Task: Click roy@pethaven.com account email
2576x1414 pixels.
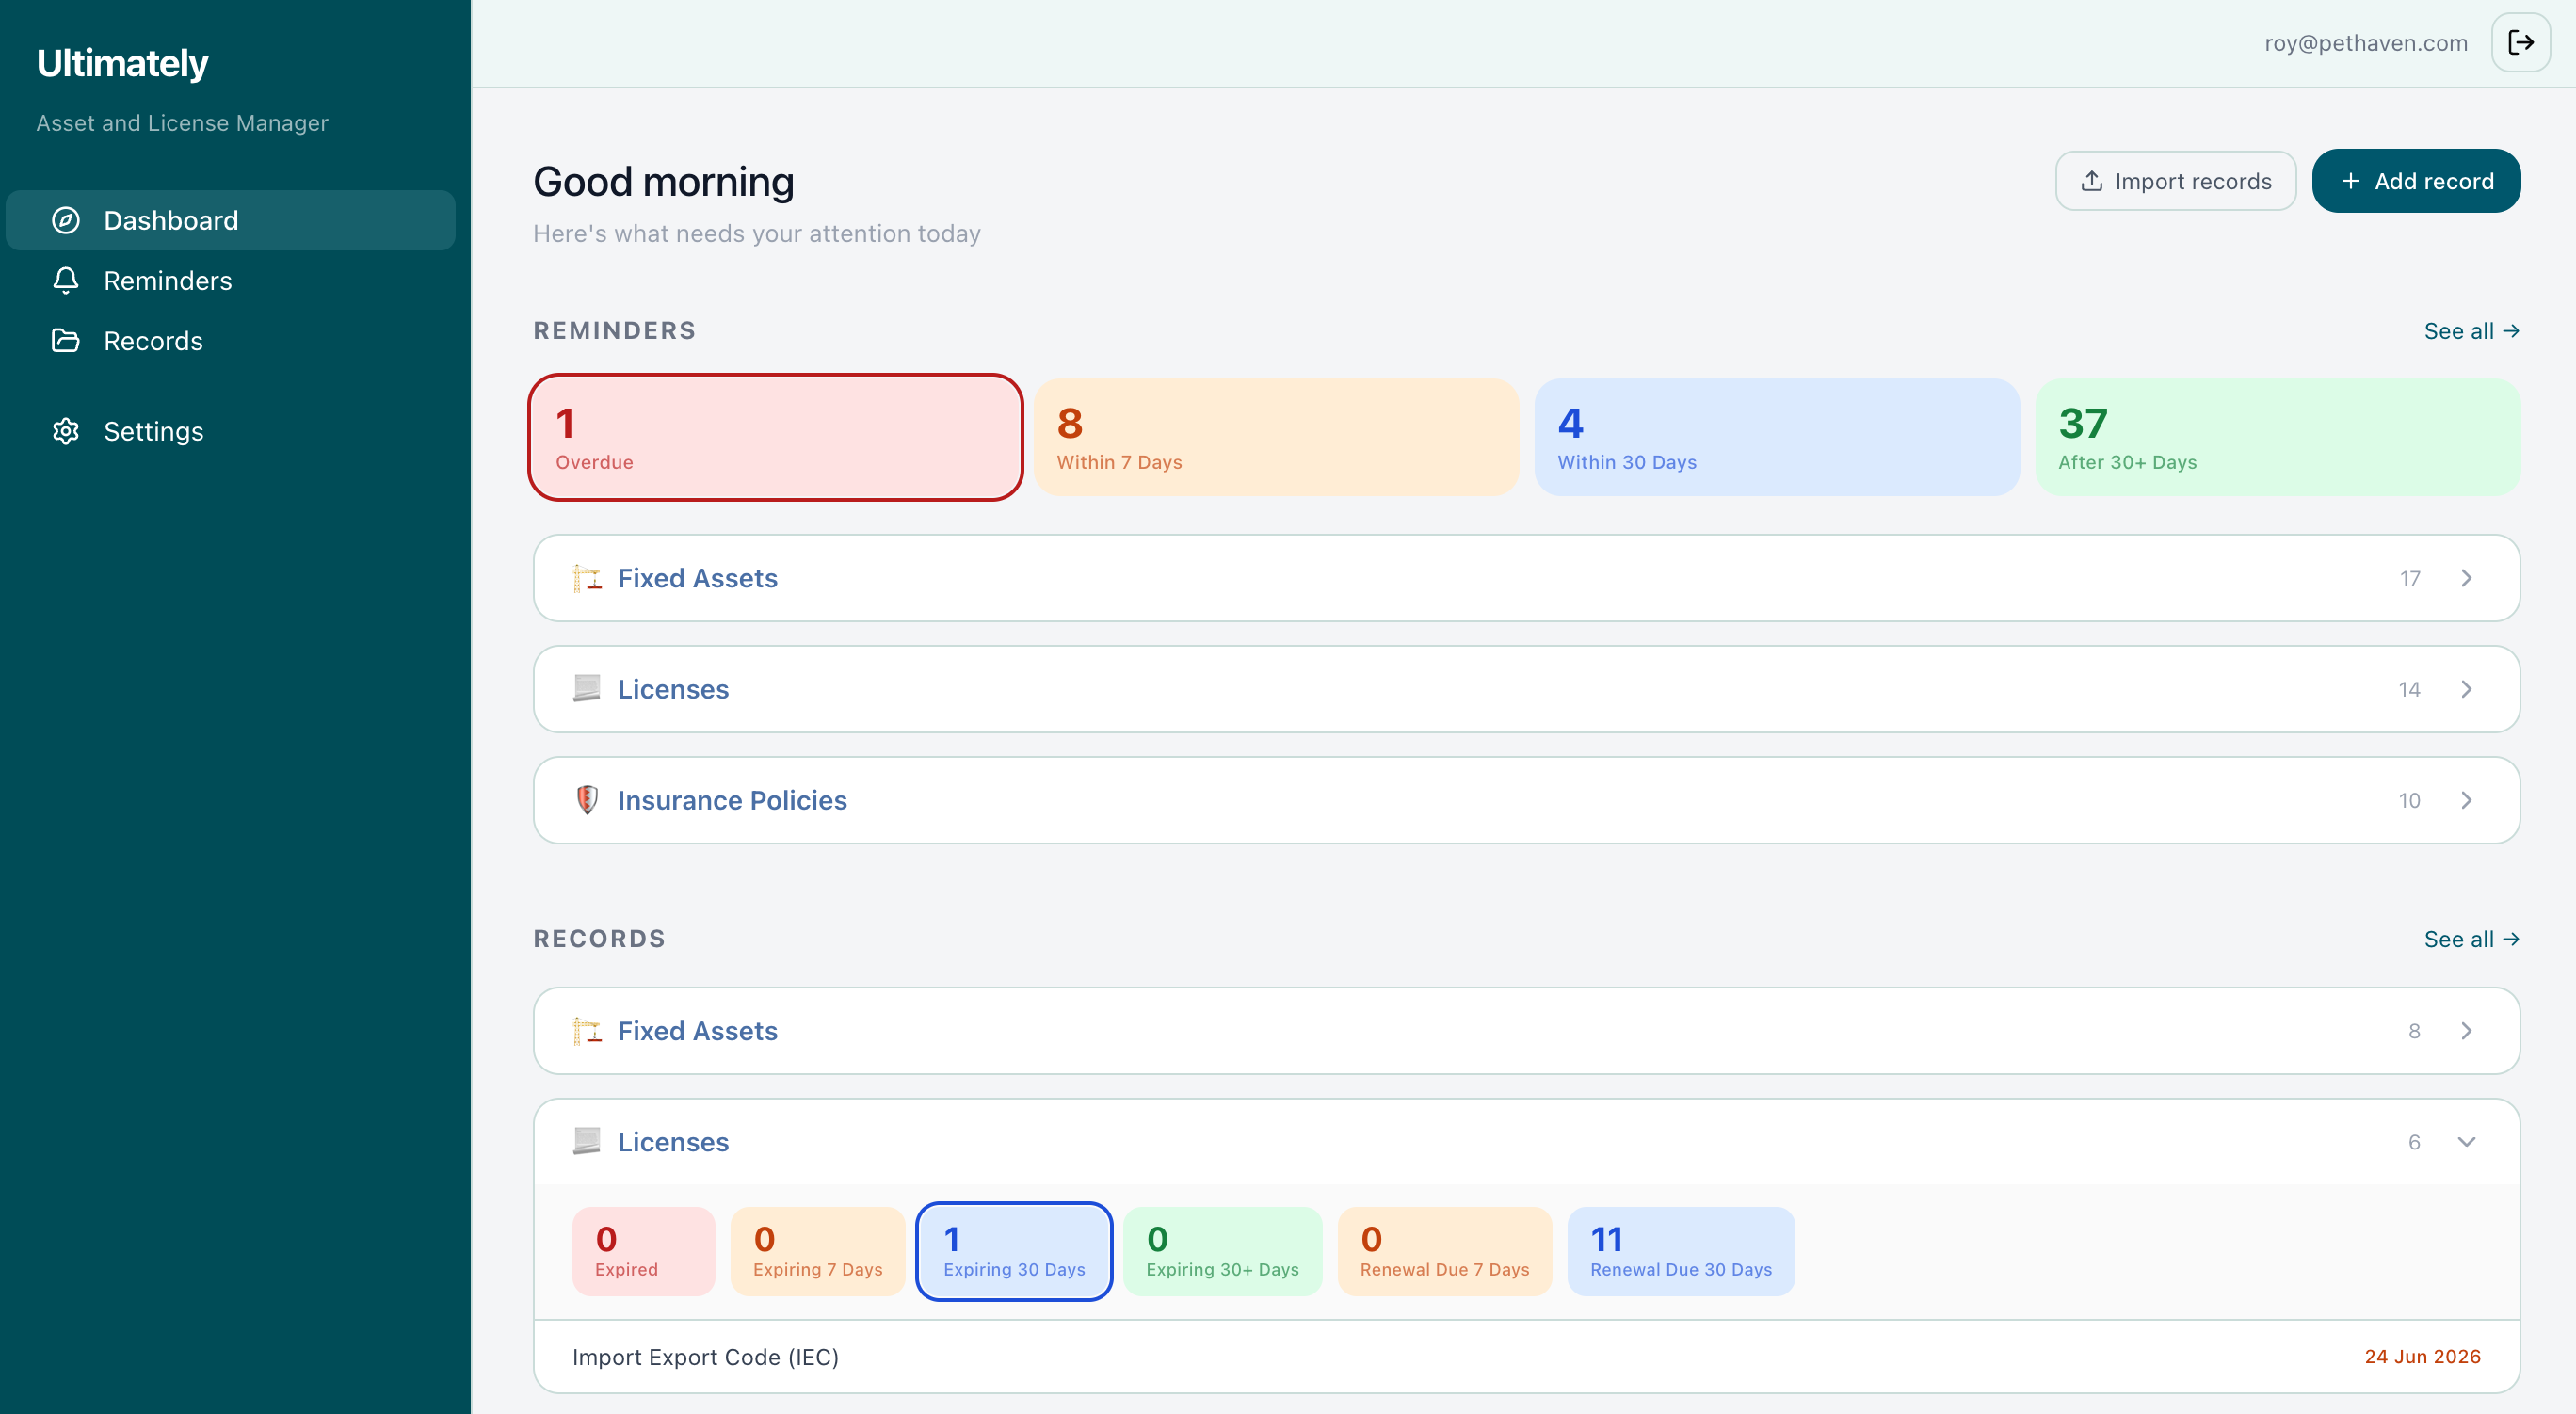Action: tap(2366, 43)
